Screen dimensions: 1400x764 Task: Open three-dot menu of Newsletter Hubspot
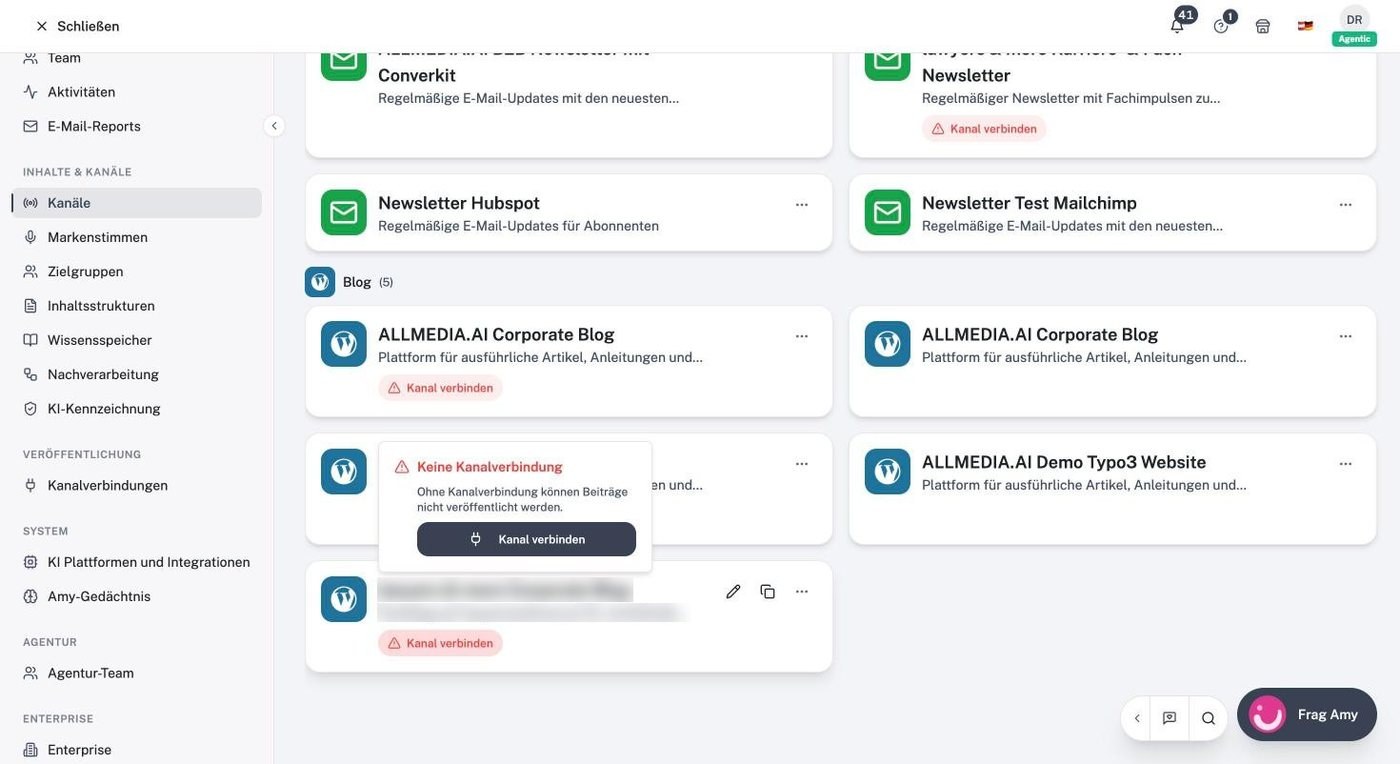point(802,204)
